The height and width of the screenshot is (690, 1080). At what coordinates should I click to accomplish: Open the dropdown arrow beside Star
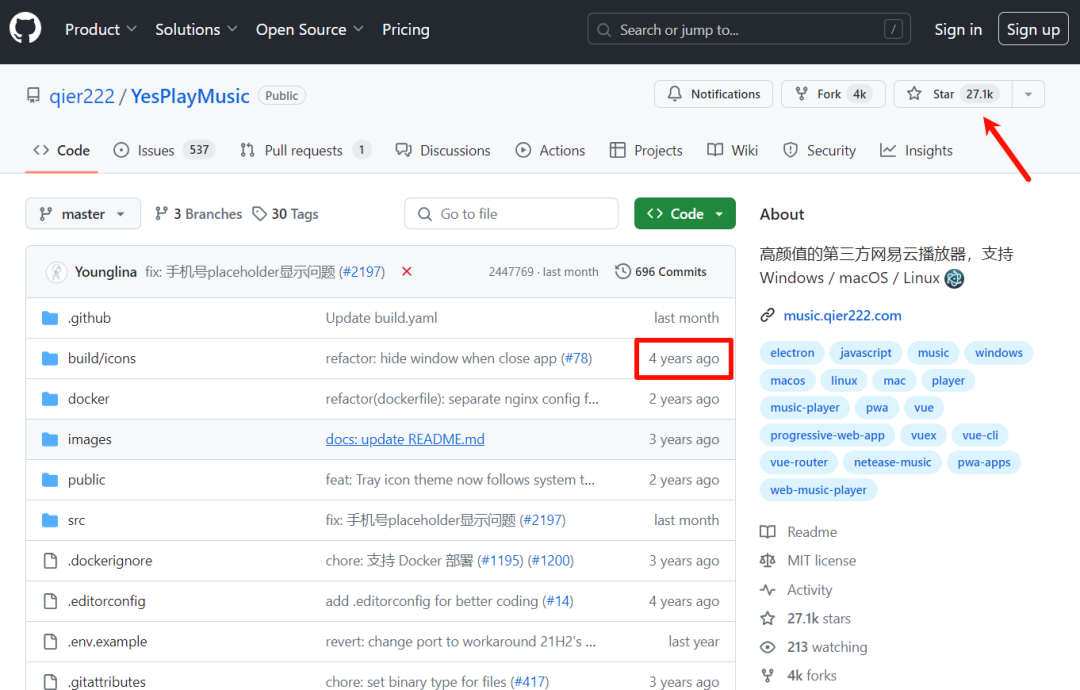point(1028,94)
